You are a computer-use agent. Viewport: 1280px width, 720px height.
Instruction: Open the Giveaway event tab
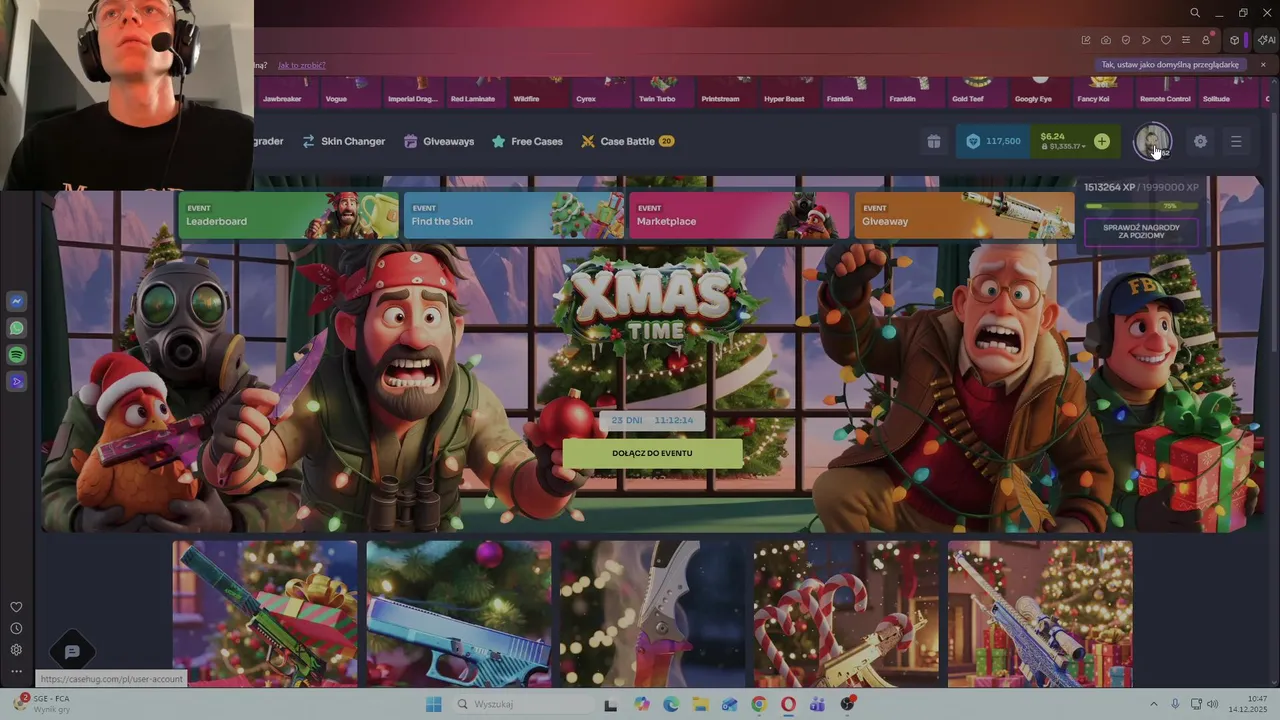964,215
